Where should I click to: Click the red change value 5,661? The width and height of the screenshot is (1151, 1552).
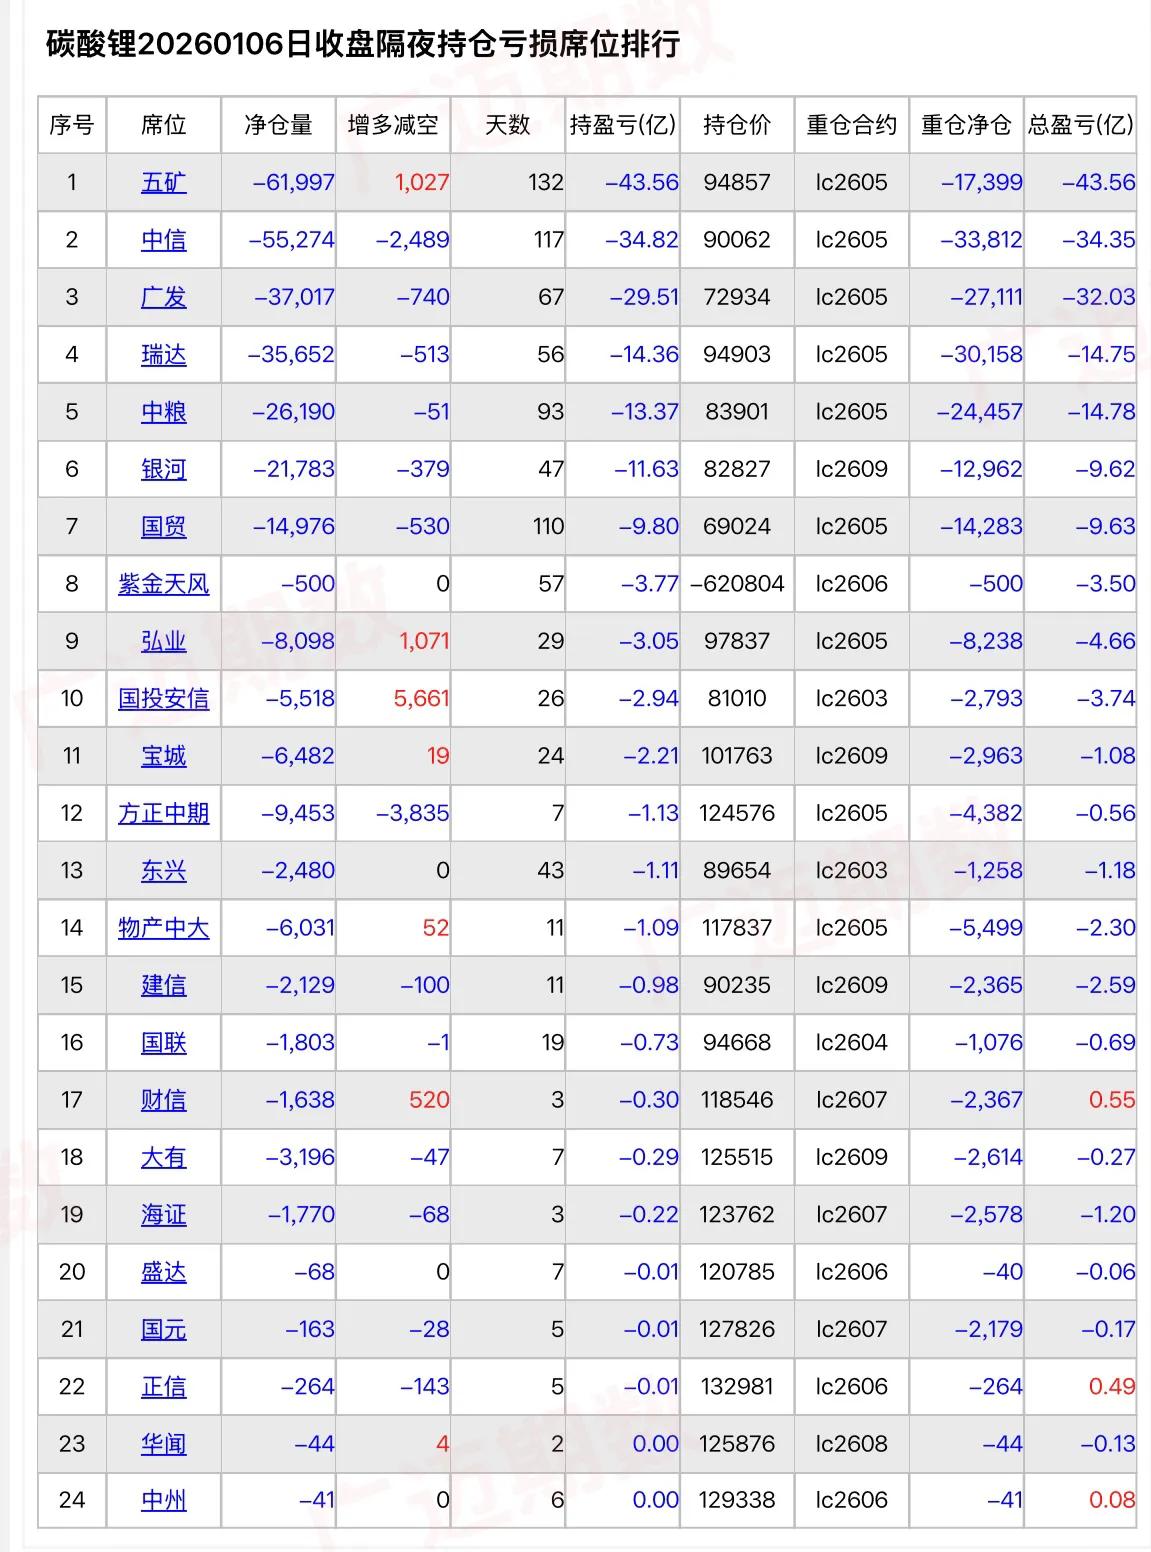(422, 699)
